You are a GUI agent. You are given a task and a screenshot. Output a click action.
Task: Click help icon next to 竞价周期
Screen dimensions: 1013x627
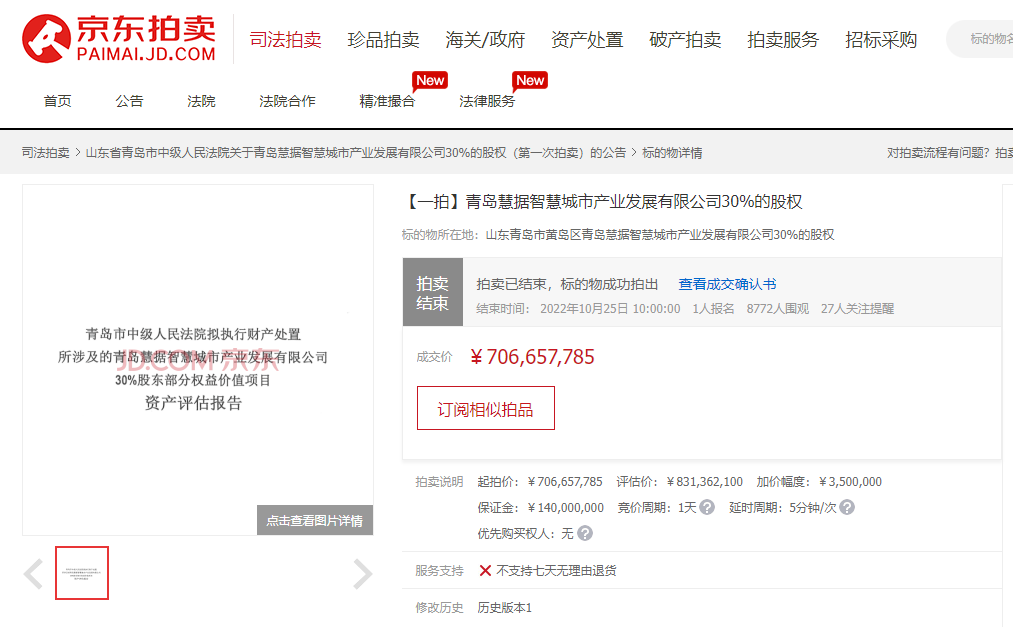707,508
